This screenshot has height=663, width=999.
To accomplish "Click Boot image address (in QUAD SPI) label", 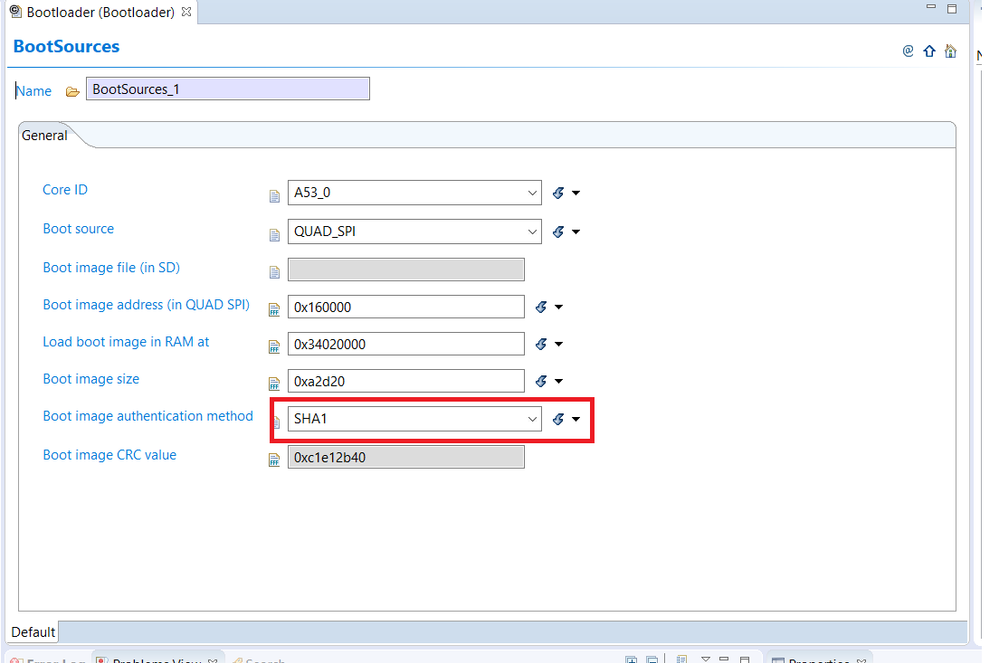I will (146, 304).
